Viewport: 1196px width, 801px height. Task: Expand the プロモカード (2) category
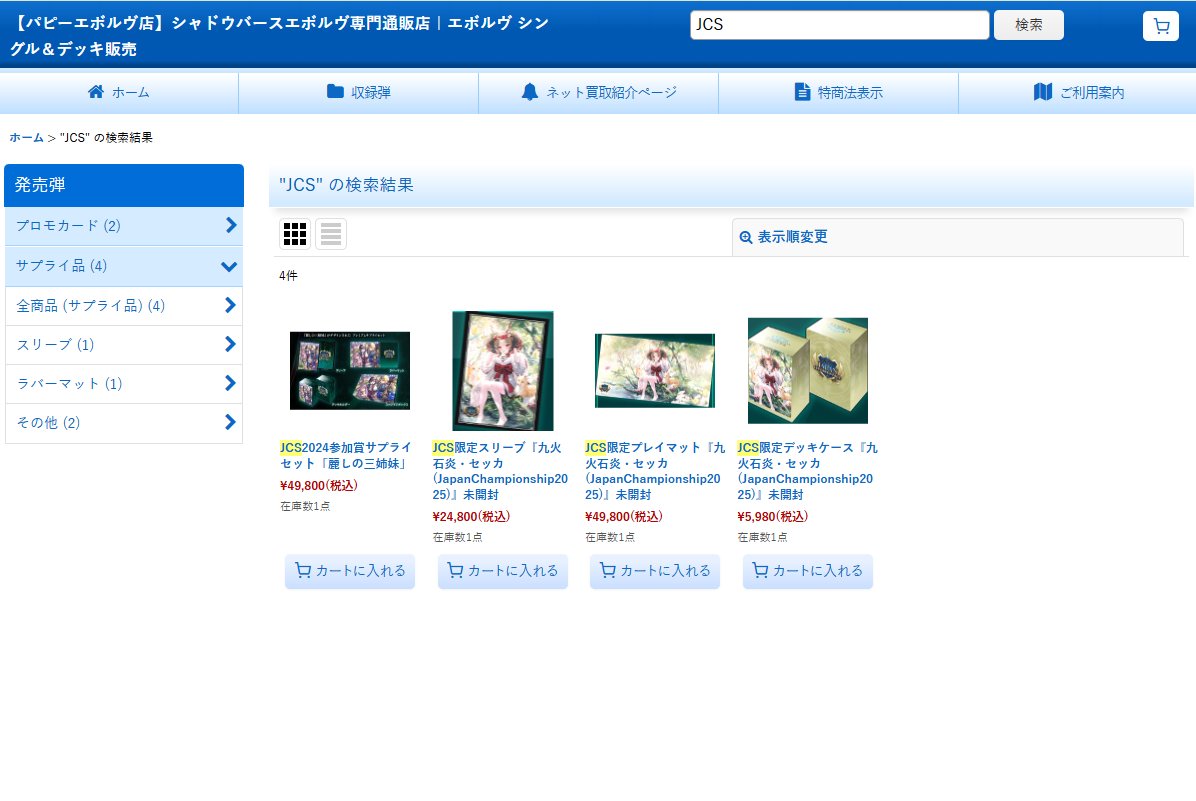point(230,225)
